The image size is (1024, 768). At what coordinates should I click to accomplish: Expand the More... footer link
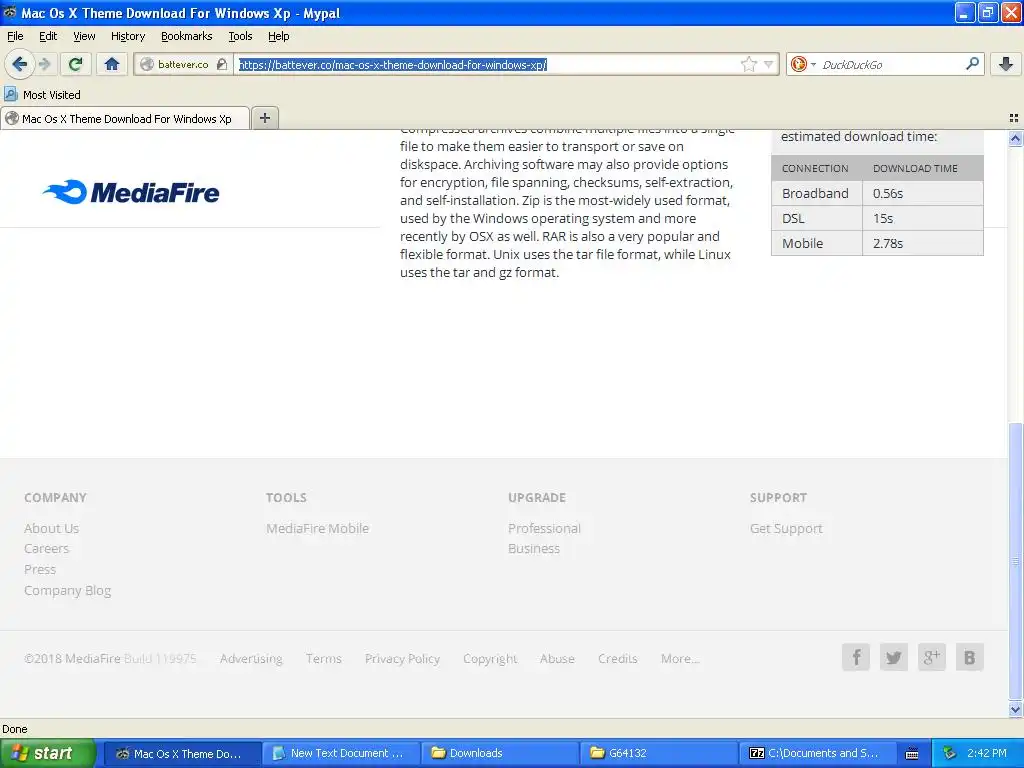pyautogui.click(x=680, y=658)
